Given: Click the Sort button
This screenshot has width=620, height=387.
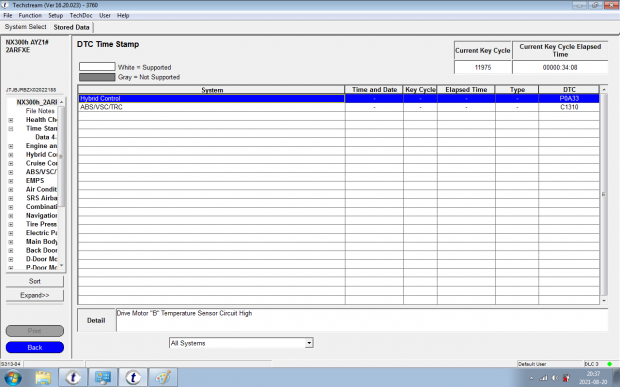Looking at the screenshot, I should (35, 281).
